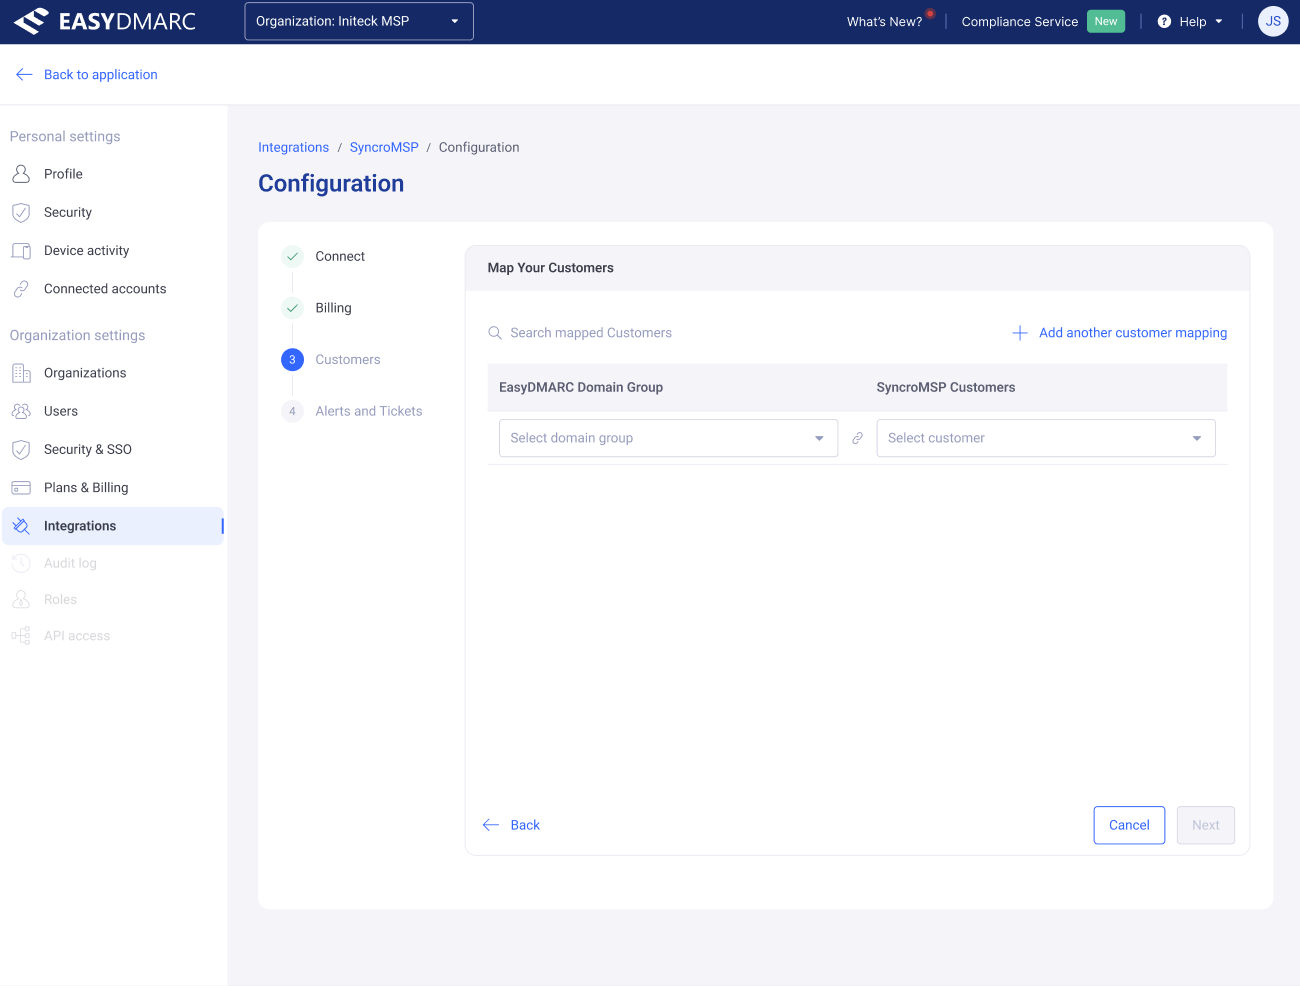Click the link chain icon between dropdowns
The width and height of the screenshot is (1300, 986).
pyautogui.click(x=857, y=438)
